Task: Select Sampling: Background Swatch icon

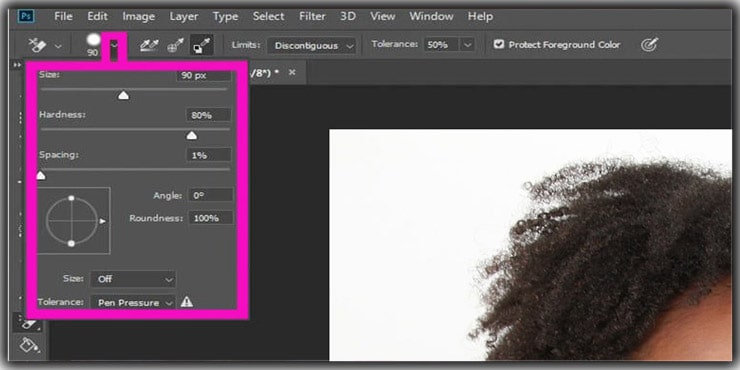Action: pyautogui.click(x=202, y=45)
